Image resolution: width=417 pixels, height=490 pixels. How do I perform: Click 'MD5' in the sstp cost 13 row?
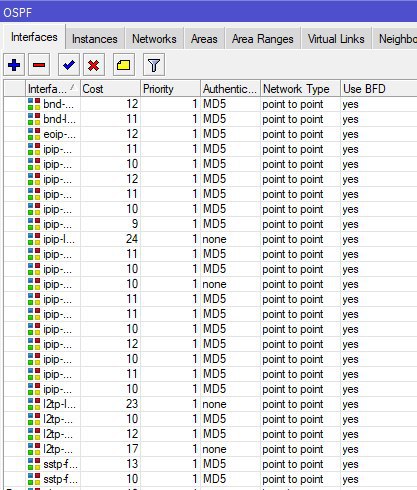click(x=215, y=464)
